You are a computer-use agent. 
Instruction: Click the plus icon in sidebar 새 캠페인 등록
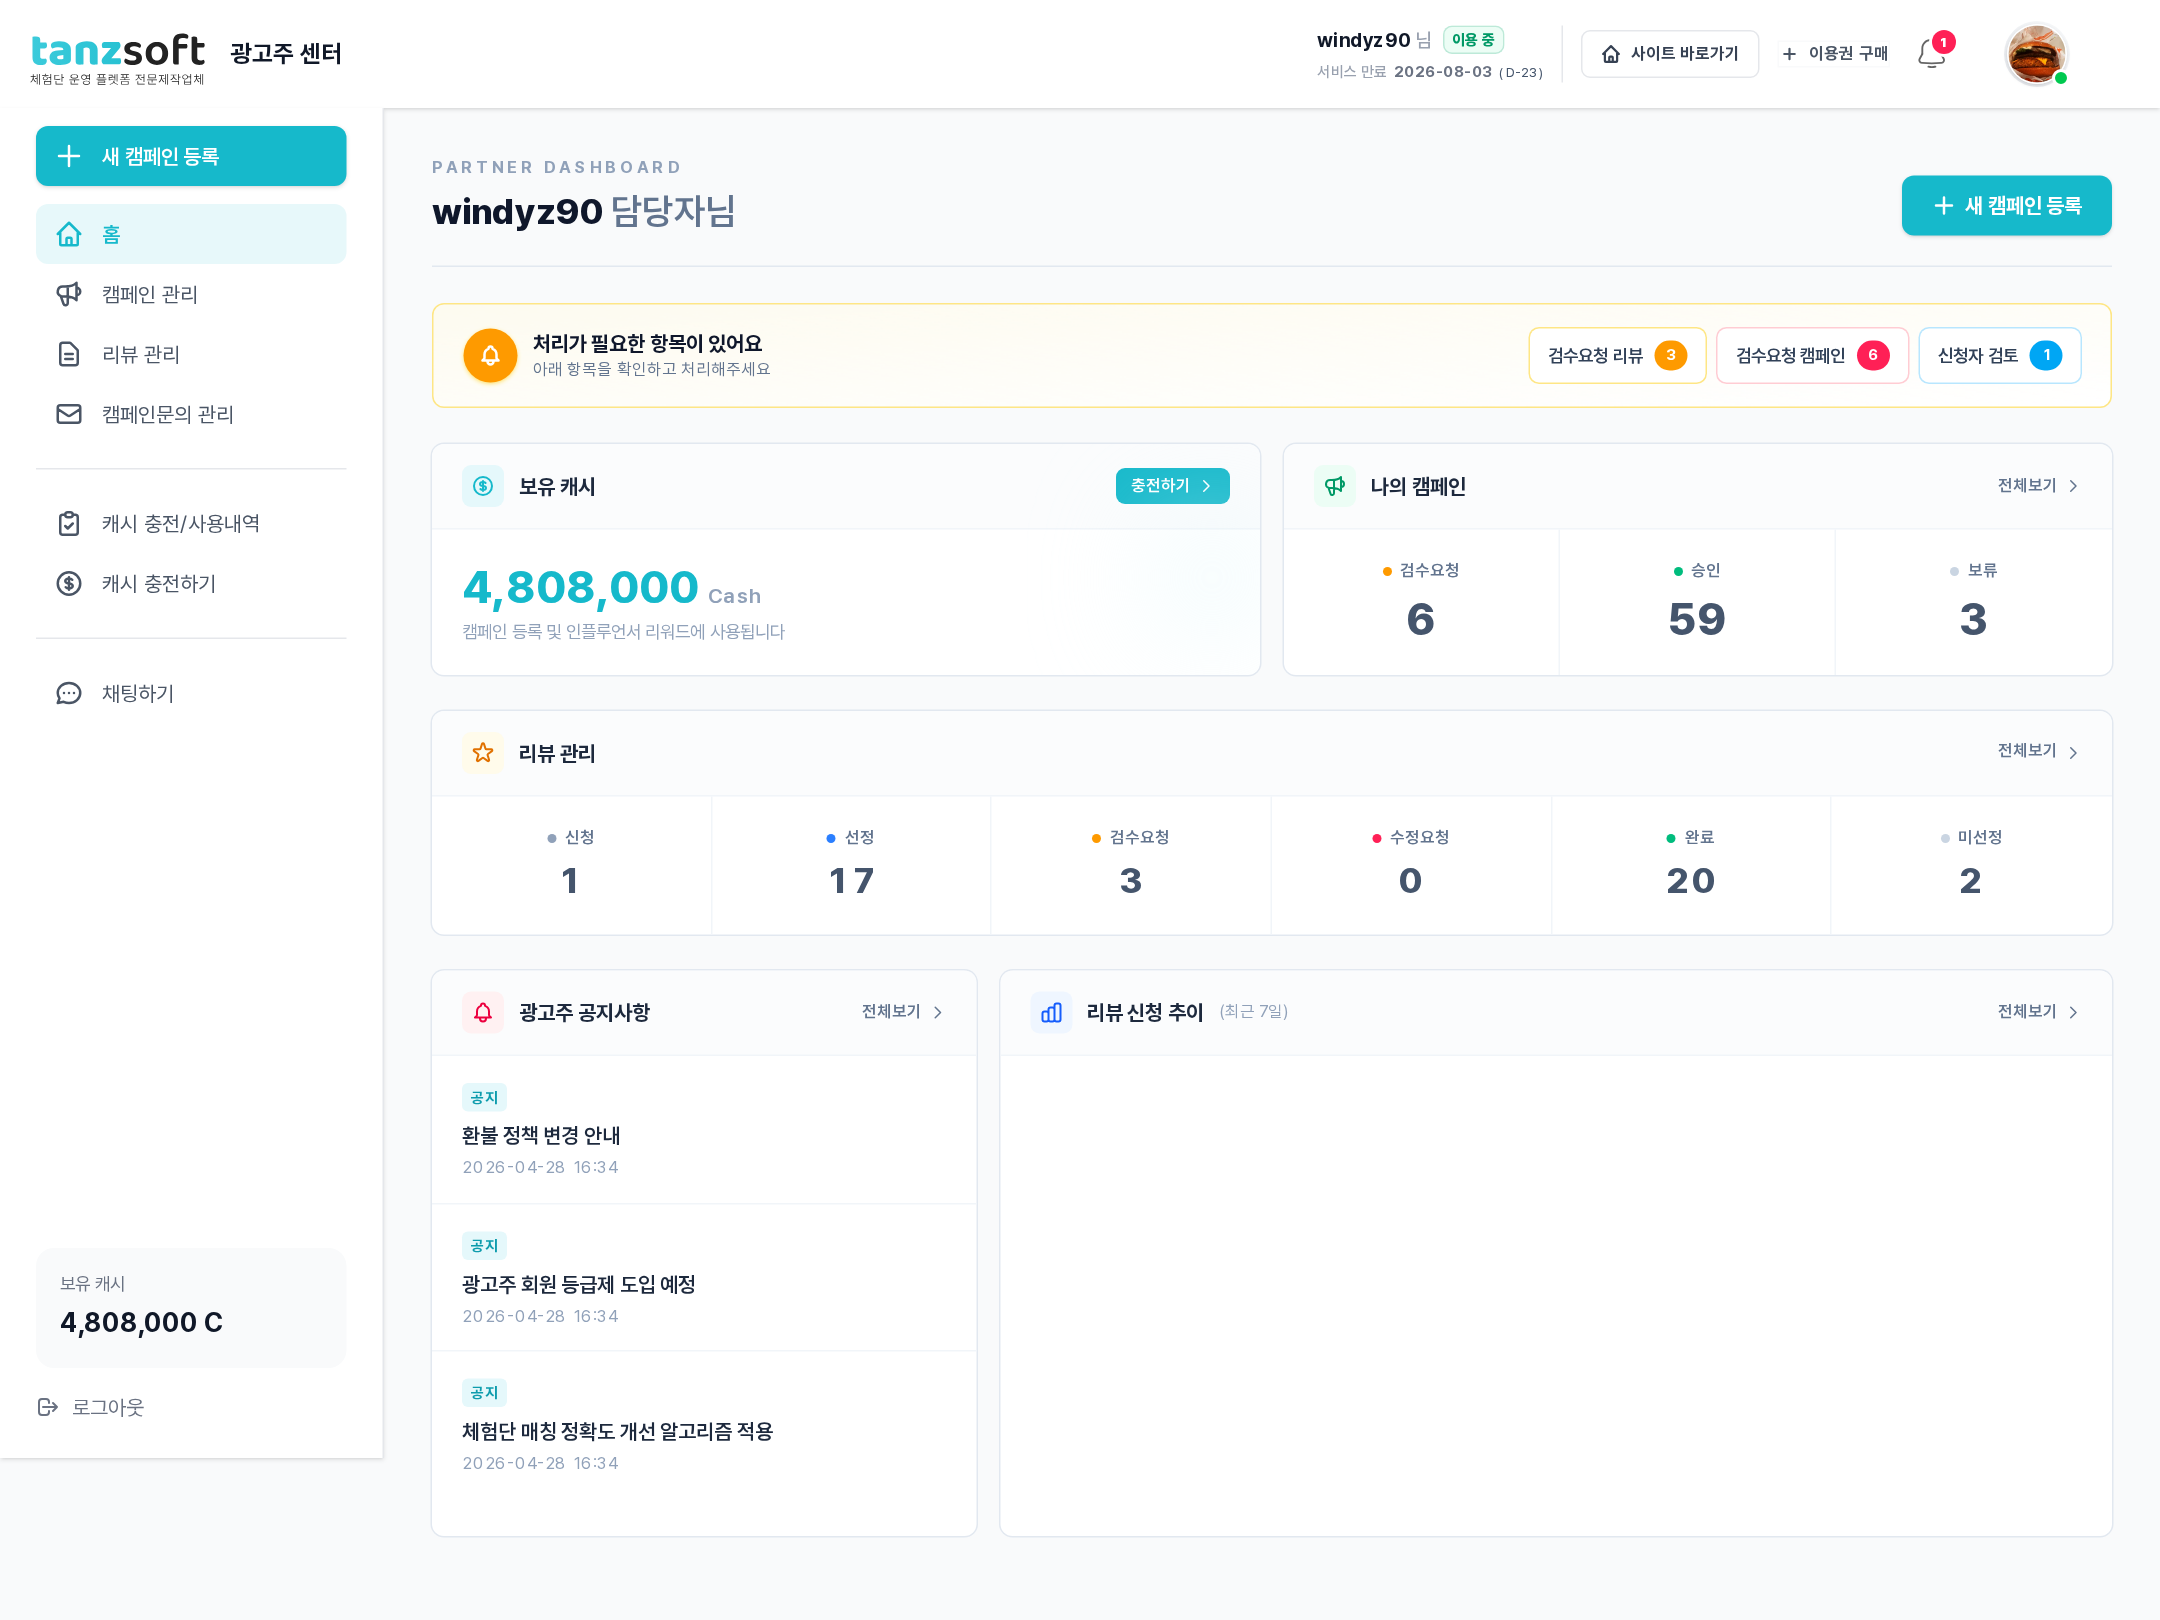pyautogui.click(x=69, y=156)
